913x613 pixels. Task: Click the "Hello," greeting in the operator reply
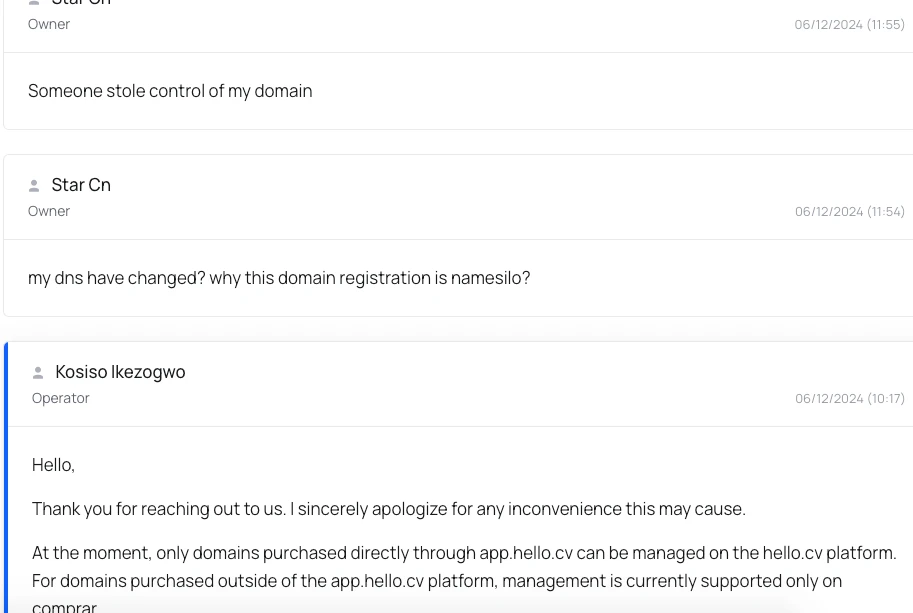coord(53,465)
